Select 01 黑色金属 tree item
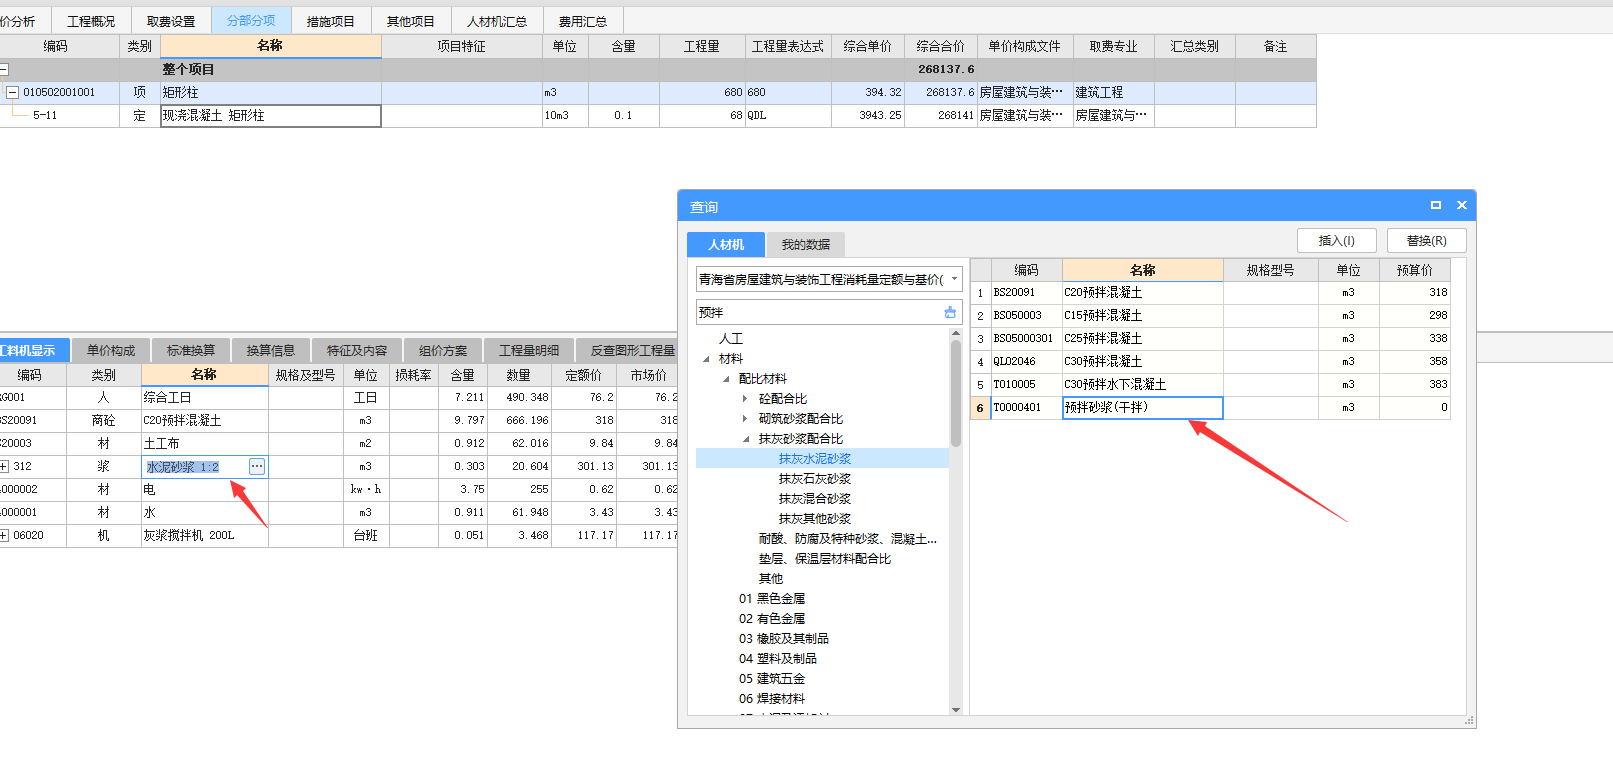This screenshot has height=779, width=1613. tap(772, 599)
